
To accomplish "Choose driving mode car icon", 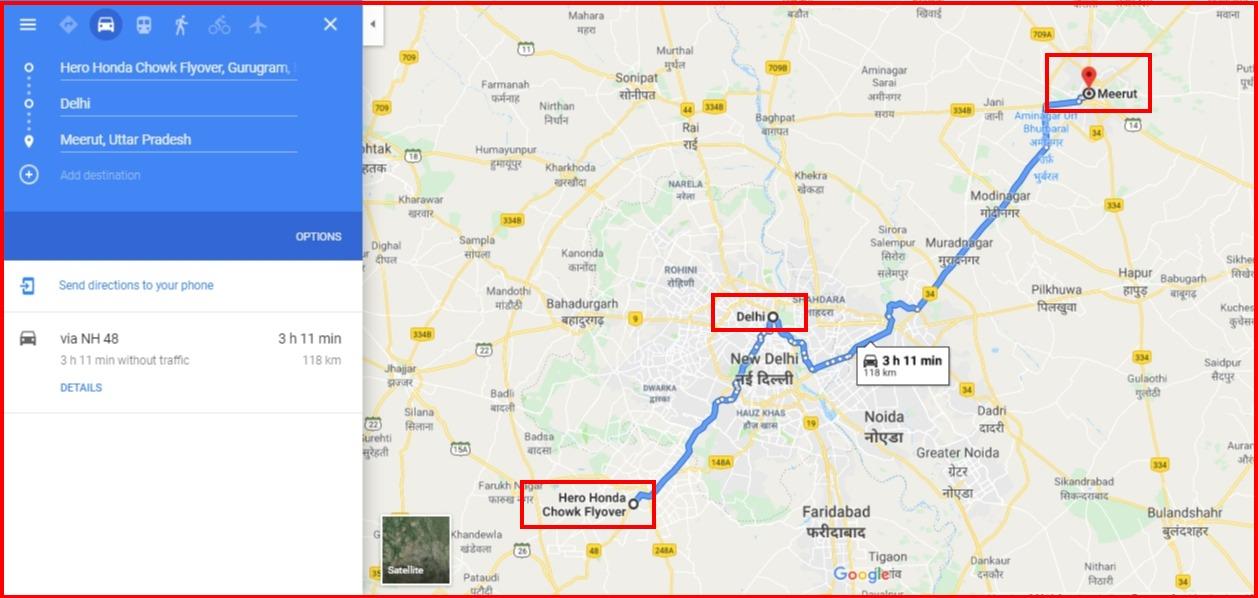I will pyautogui.click(x=106, y=25).
